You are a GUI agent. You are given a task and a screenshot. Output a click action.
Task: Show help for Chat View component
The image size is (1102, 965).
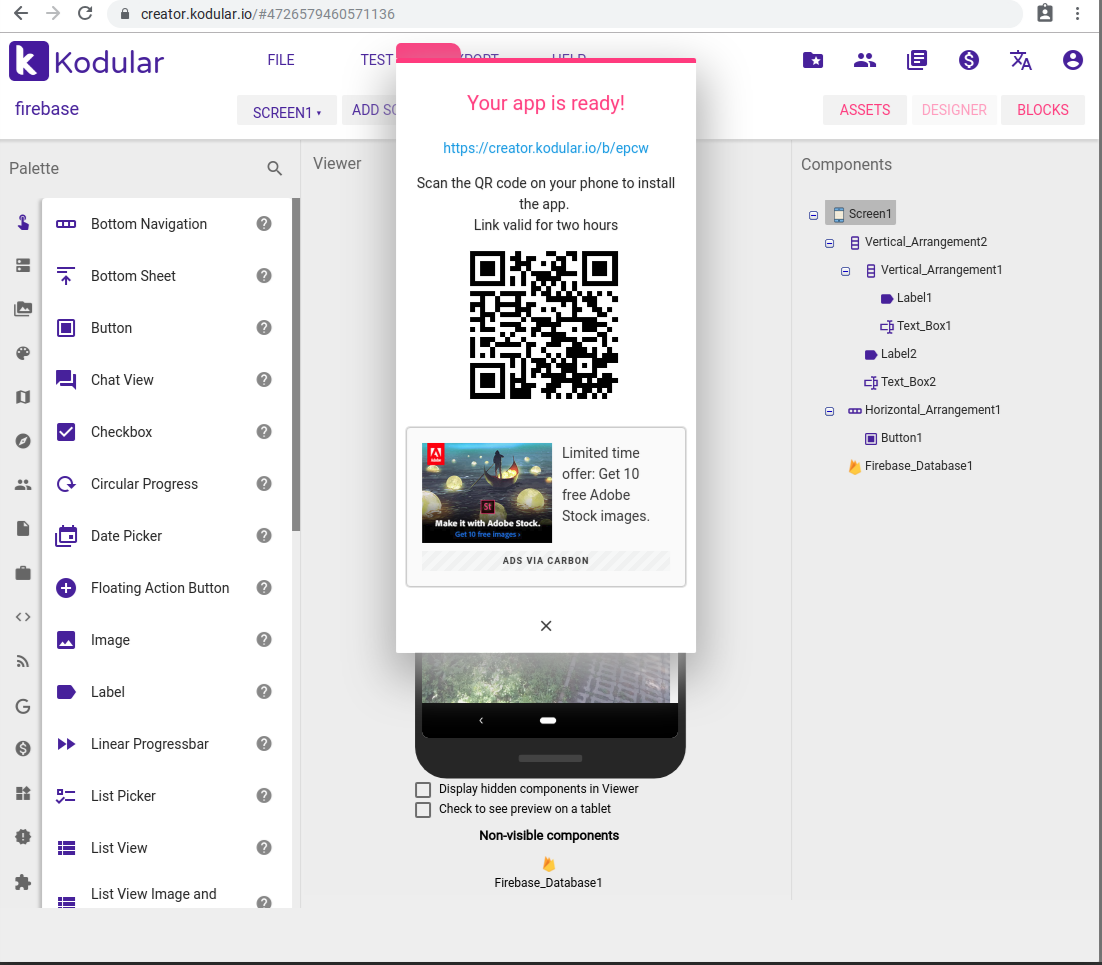point(264,380)
